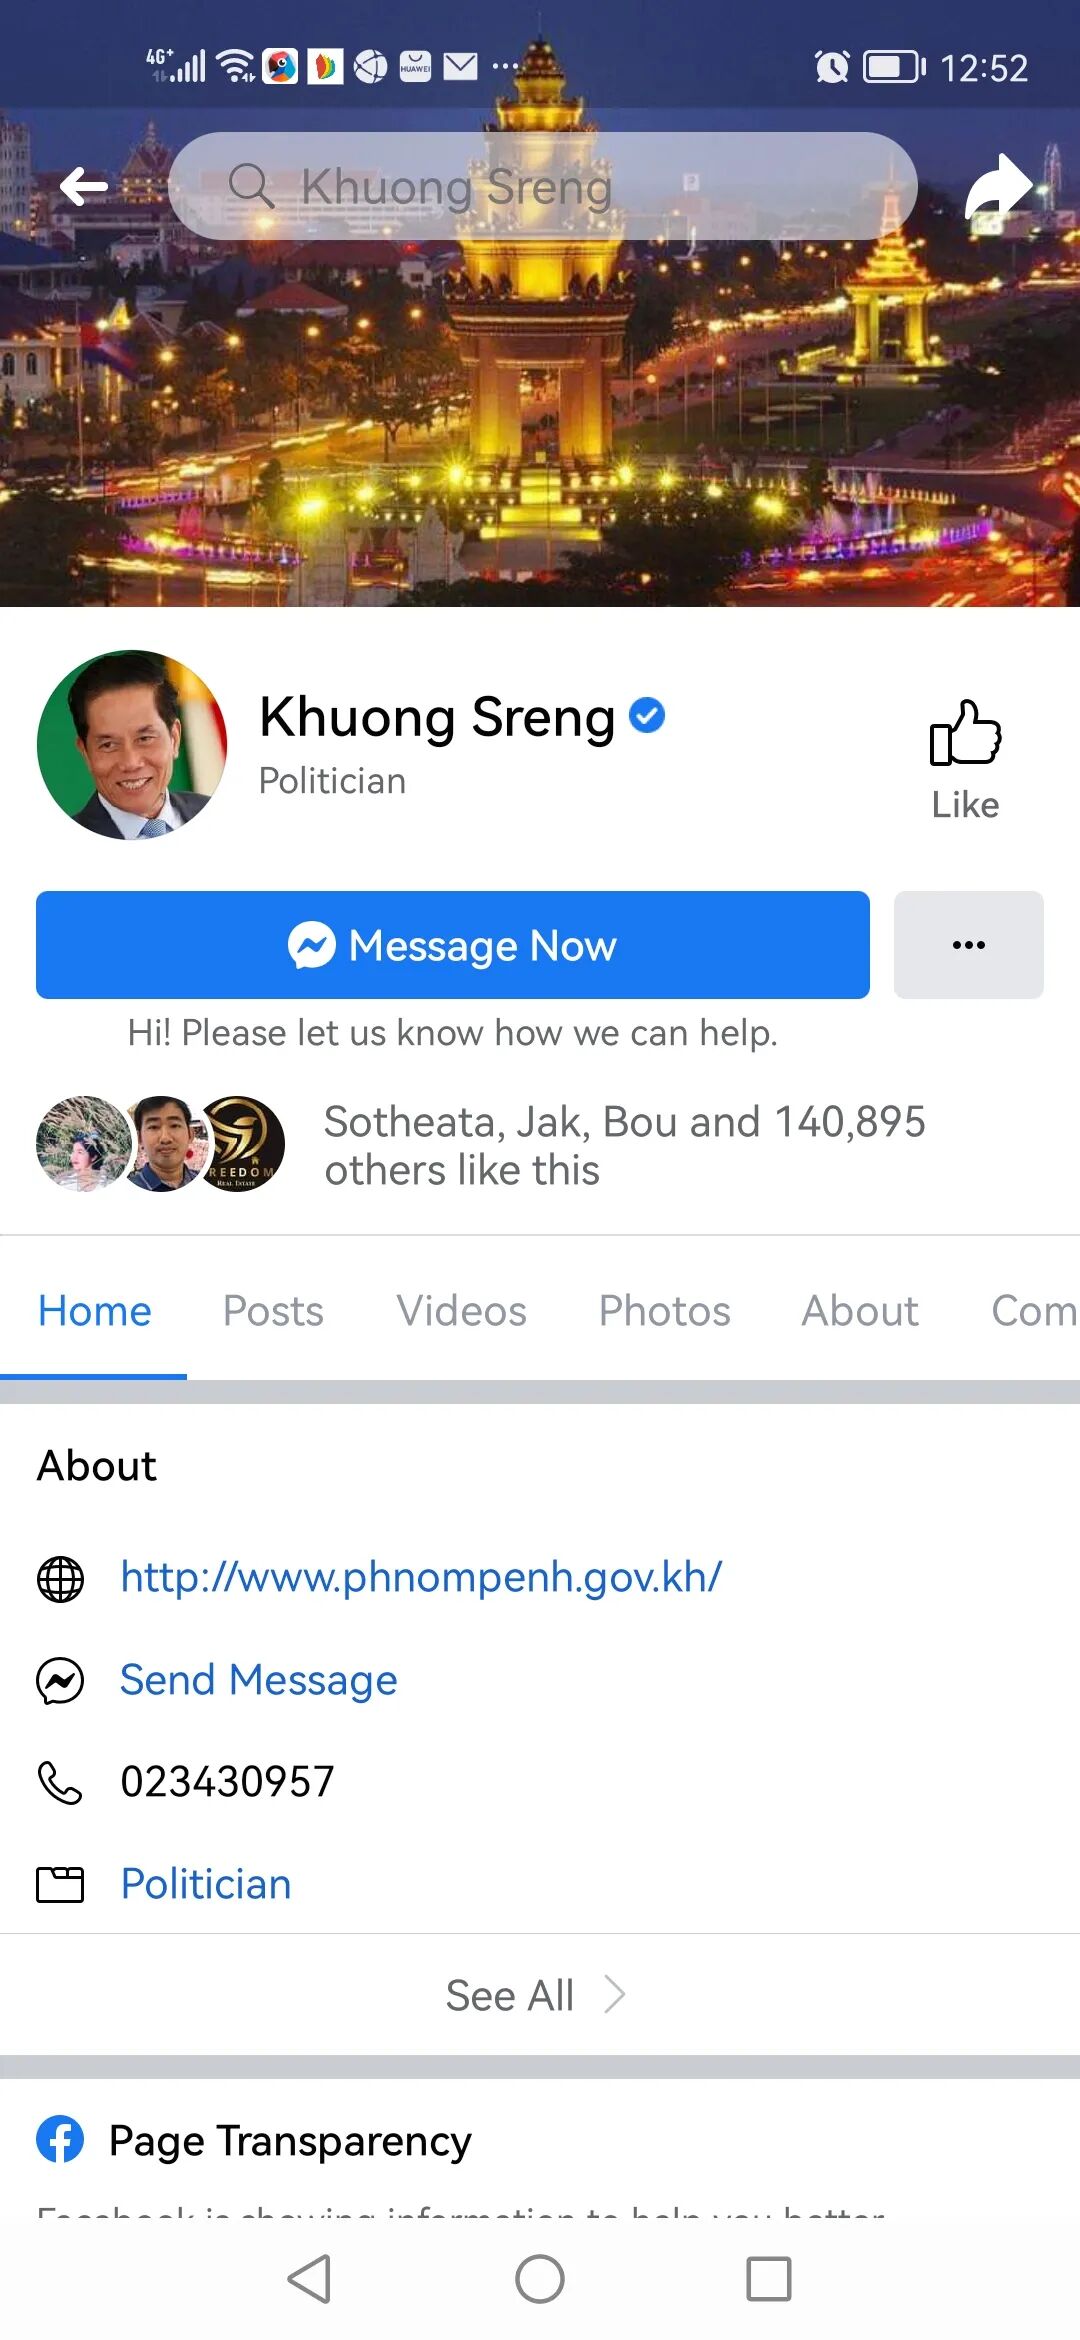
Task: Select the About tab
Action: pyautogui.click(x=860, y=1311)
